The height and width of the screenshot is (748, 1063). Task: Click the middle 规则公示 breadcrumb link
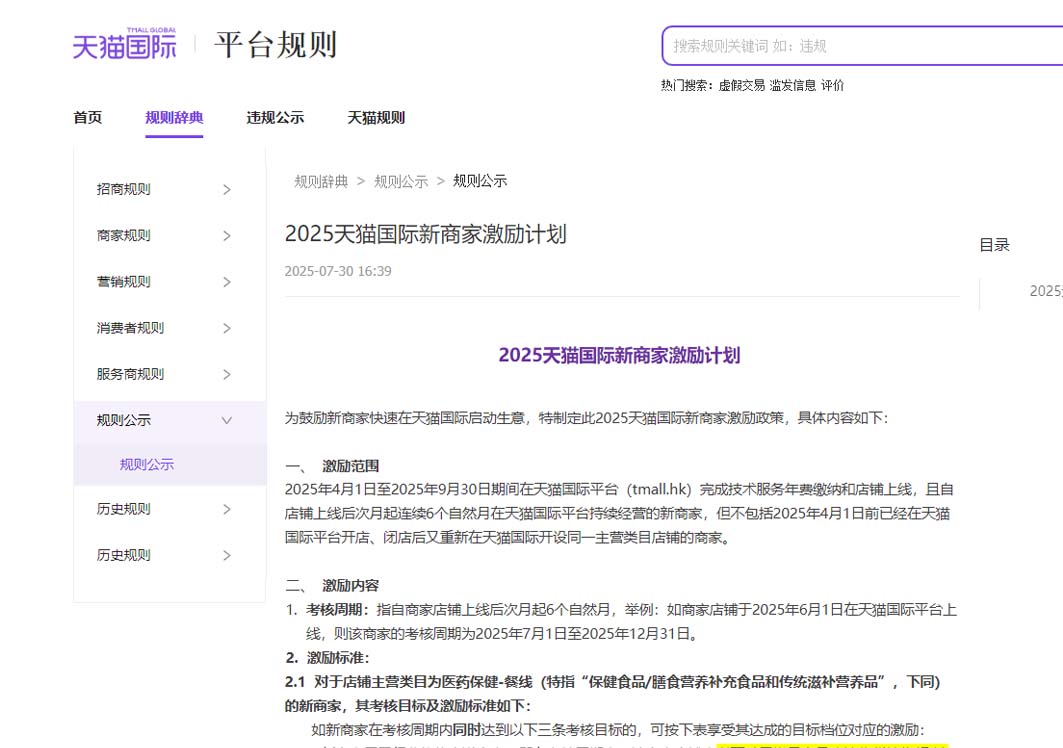401,182
